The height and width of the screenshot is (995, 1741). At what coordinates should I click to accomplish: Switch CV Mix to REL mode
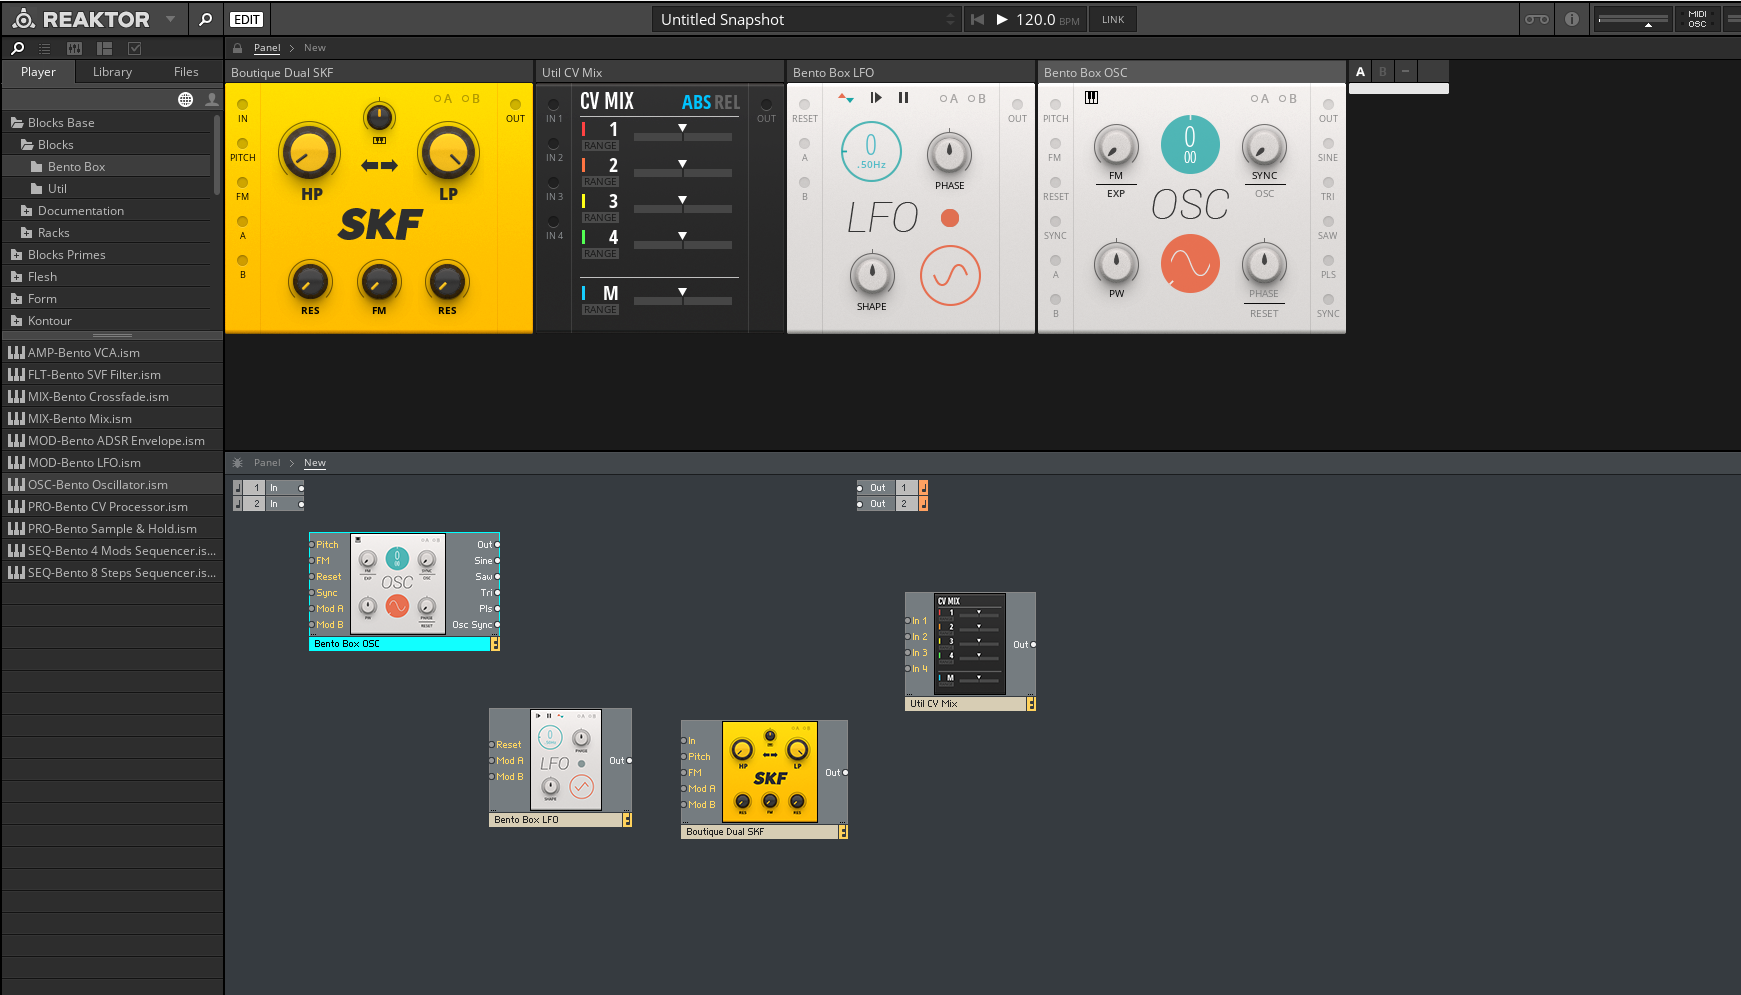coord(727,102)
